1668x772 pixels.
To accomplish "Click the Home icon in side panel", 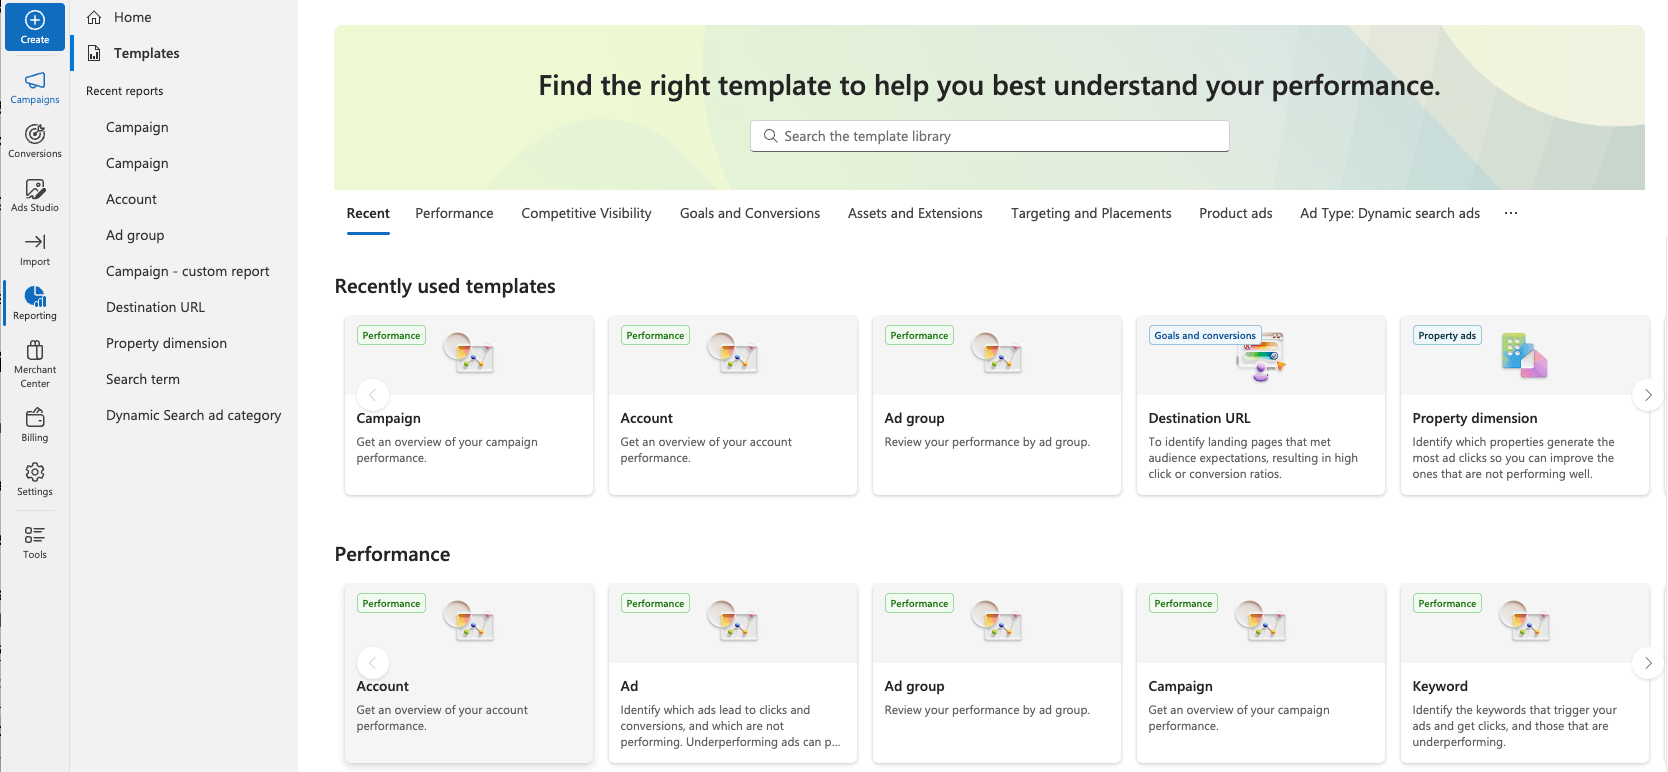I will coord(94,17).
